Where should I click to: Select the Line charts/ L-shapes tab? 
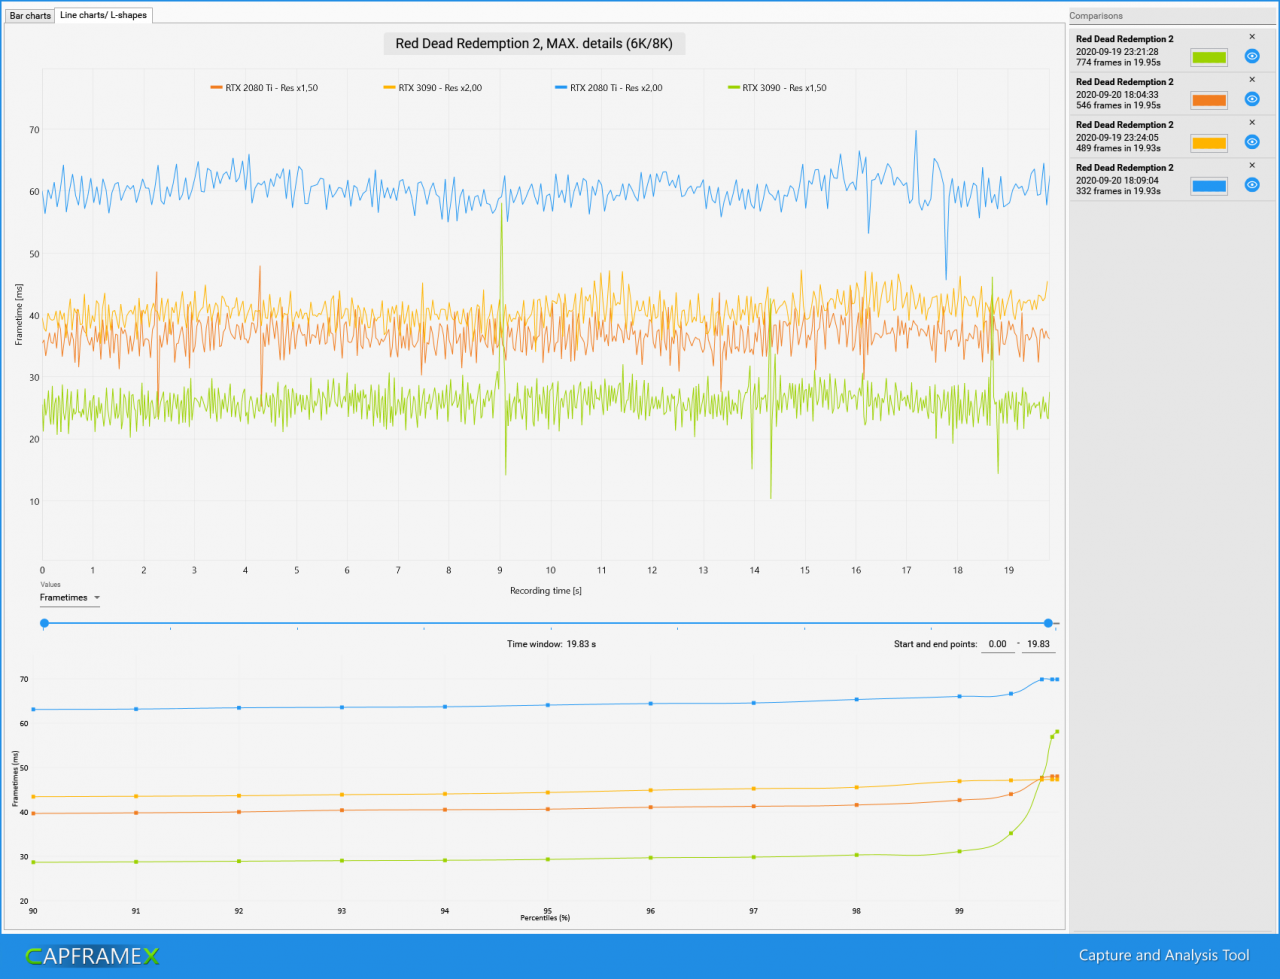coord(104,15)
